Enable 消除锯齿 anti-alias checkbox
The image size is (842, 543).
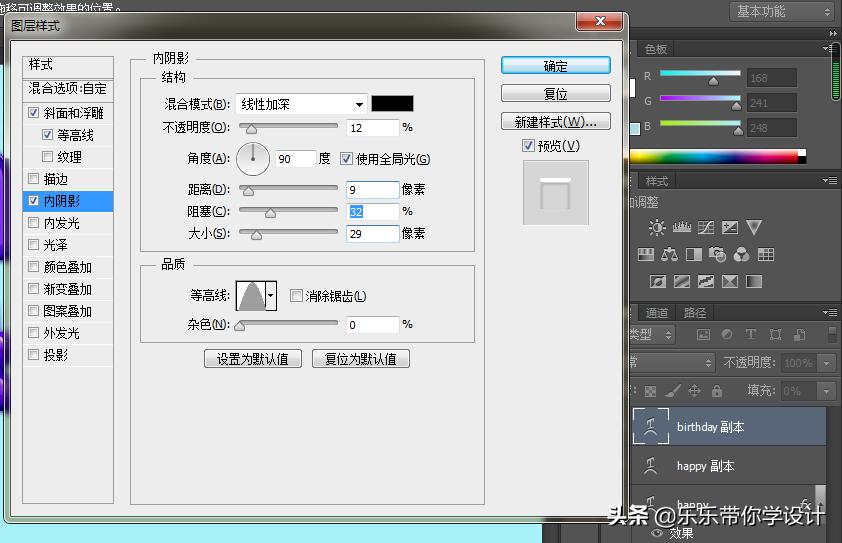coord(296,295)
